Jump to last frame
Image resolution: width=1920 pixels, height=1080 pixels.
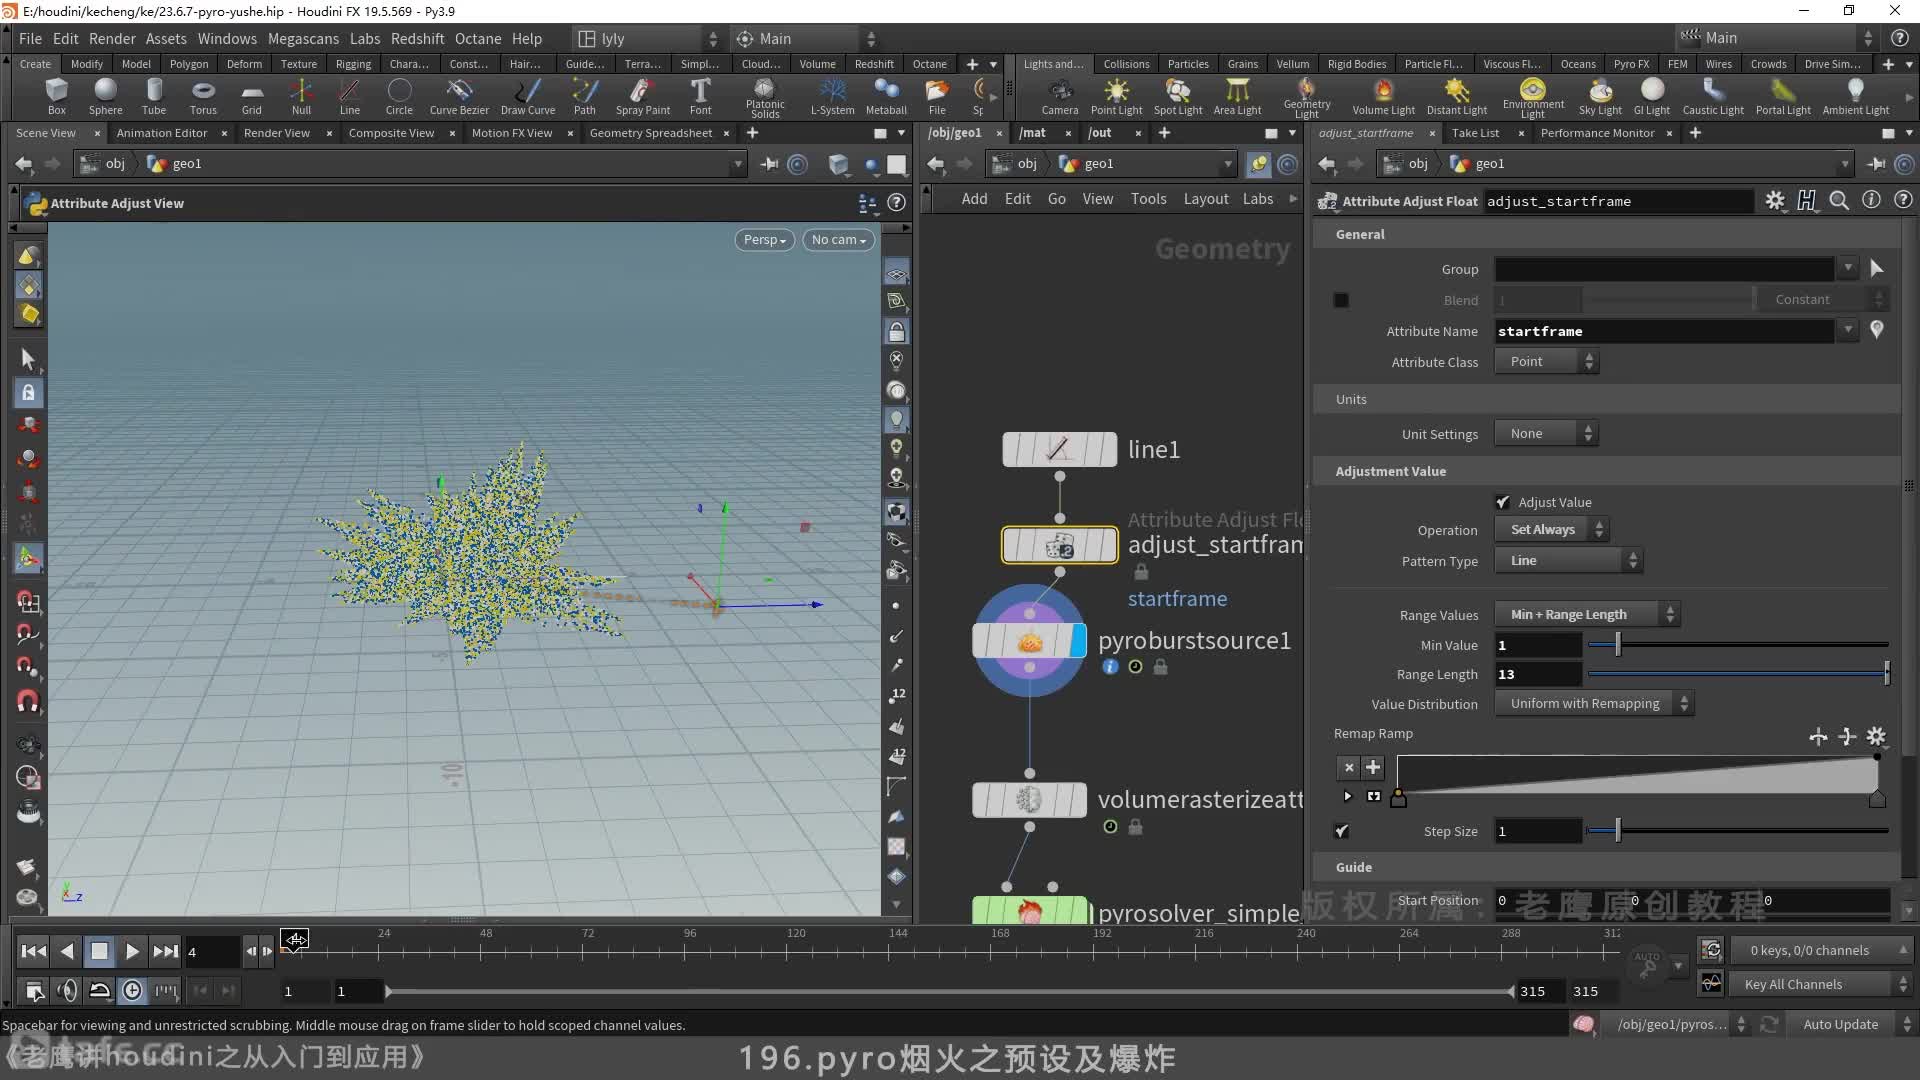165,952
